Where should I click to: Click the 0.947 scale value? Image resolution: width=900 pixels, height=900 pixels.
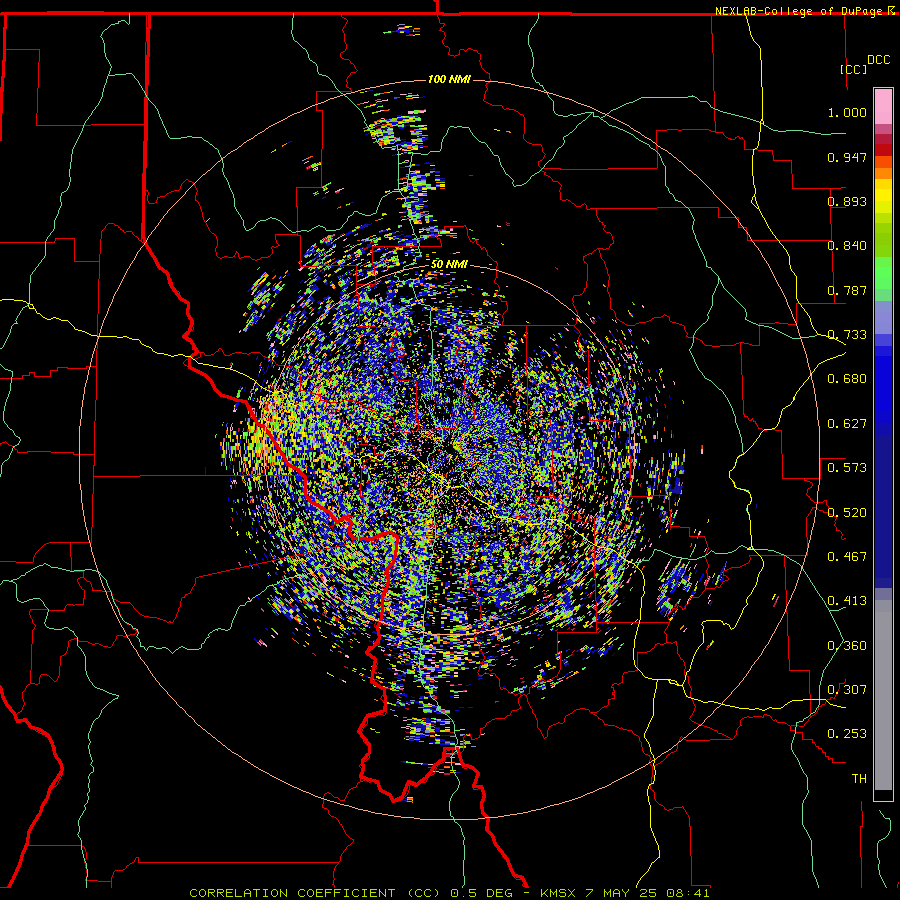[x=847, y=157]
